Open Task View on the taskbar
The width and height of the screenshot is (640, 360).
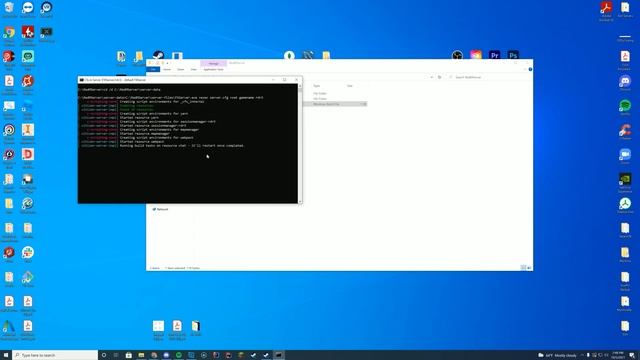(116, 355)
